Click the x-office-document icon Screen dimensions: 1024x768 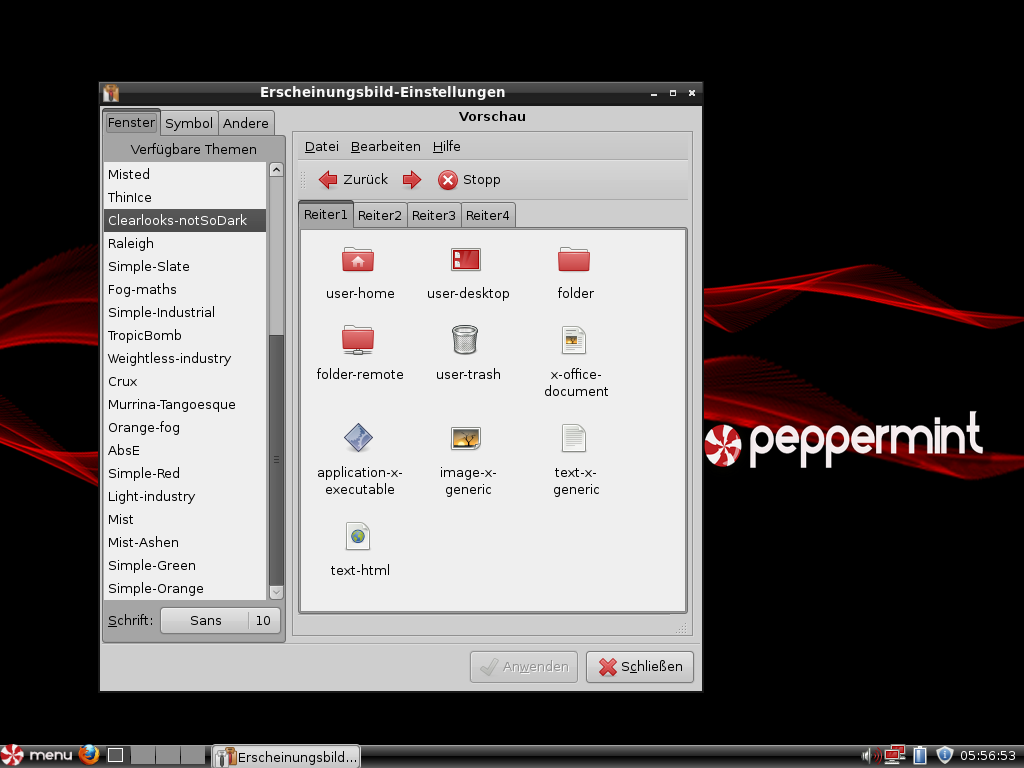click(x=575, y=340)
